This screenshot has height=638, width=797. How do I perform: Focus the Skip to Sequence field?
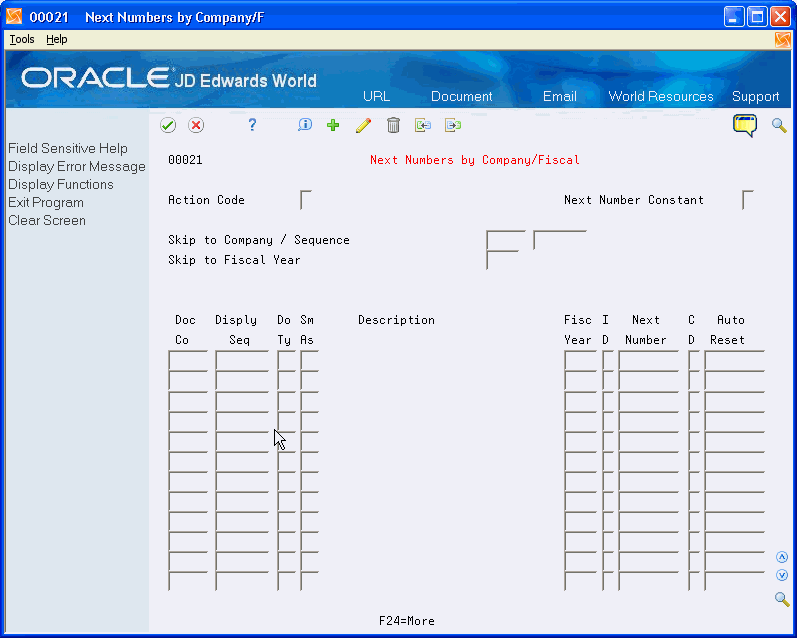(x=560, y=240)
